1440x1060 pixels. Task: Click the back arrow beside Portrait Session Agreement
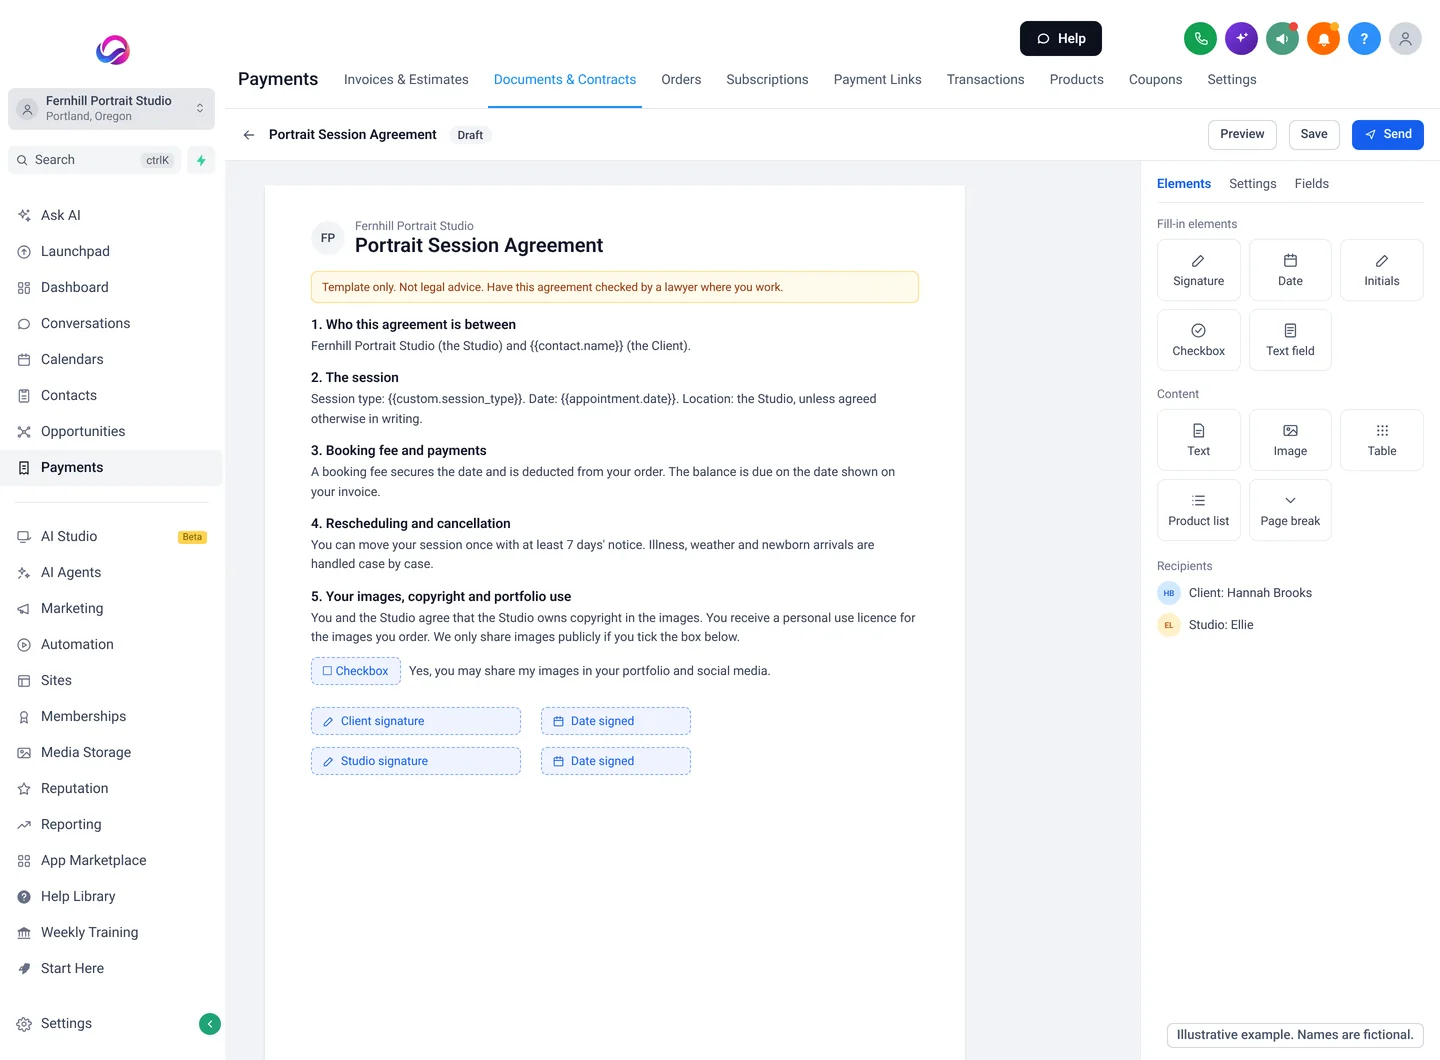(249, 135)
